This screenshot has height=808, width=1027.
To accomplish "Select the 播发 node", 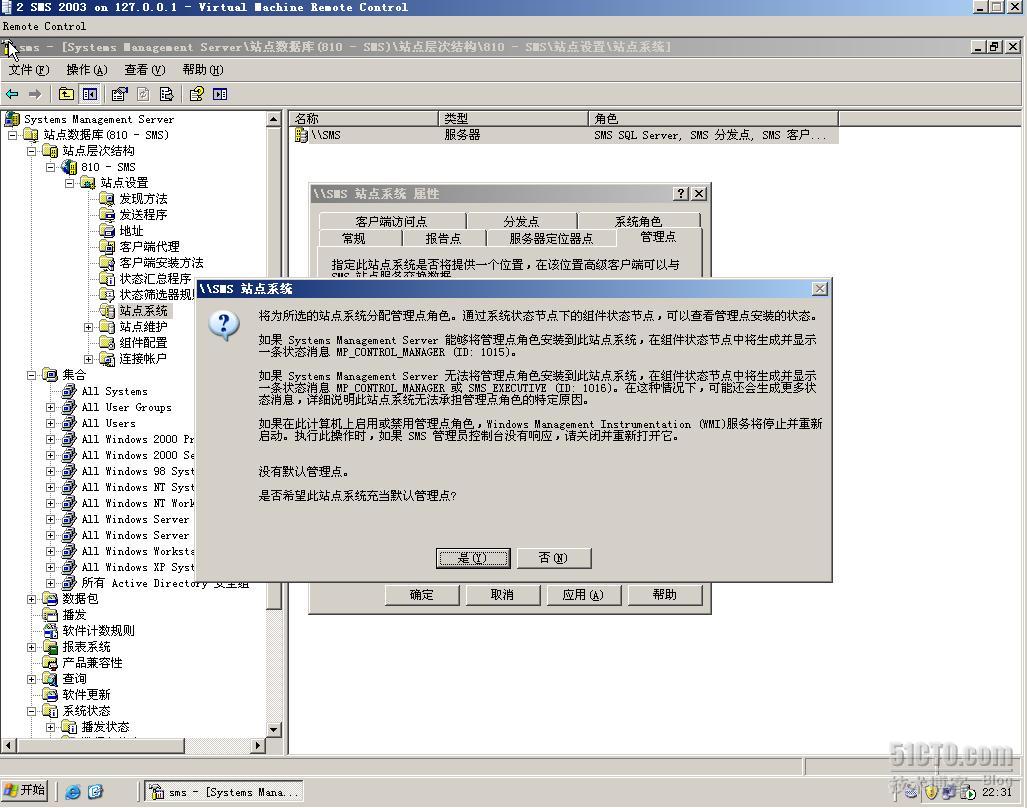I will (x=74, y=615).
